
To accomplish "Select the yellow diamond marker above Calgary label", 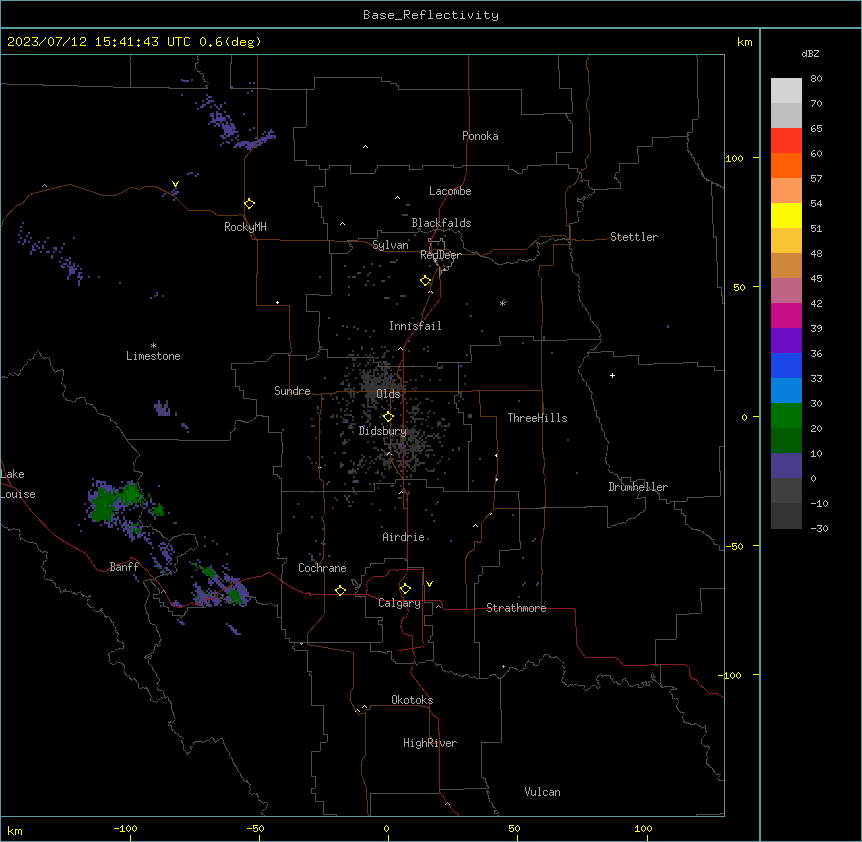I will coord(405,589).
